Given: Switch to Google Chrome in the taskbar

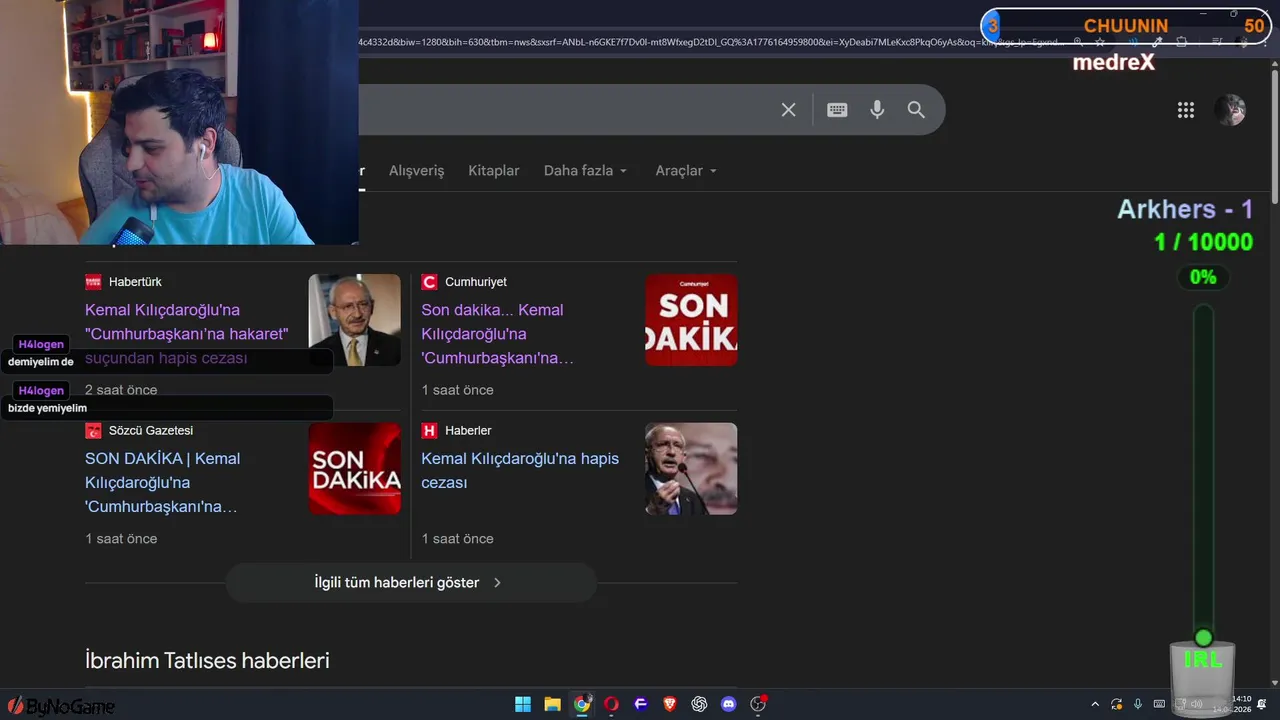Looking at the screenshot, I should coord(582,704).
